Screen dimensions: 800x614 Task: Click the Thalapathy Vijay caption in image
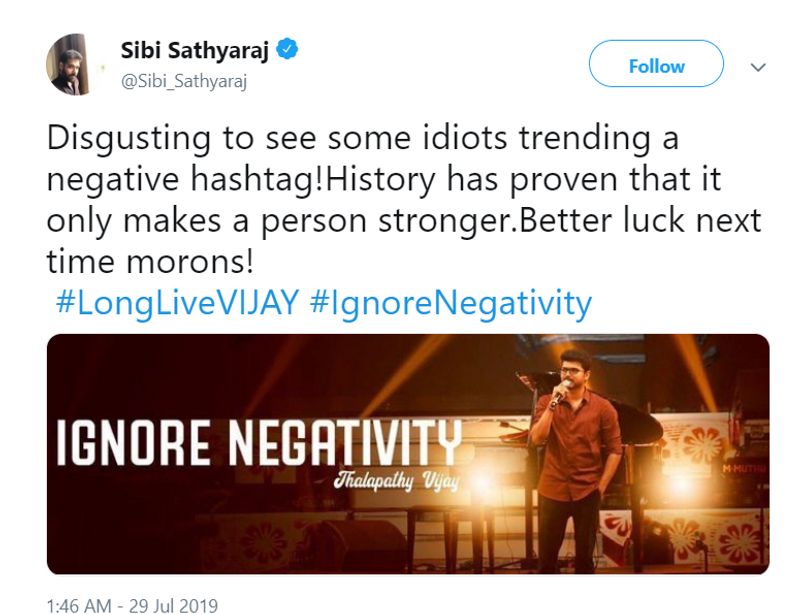396,481
